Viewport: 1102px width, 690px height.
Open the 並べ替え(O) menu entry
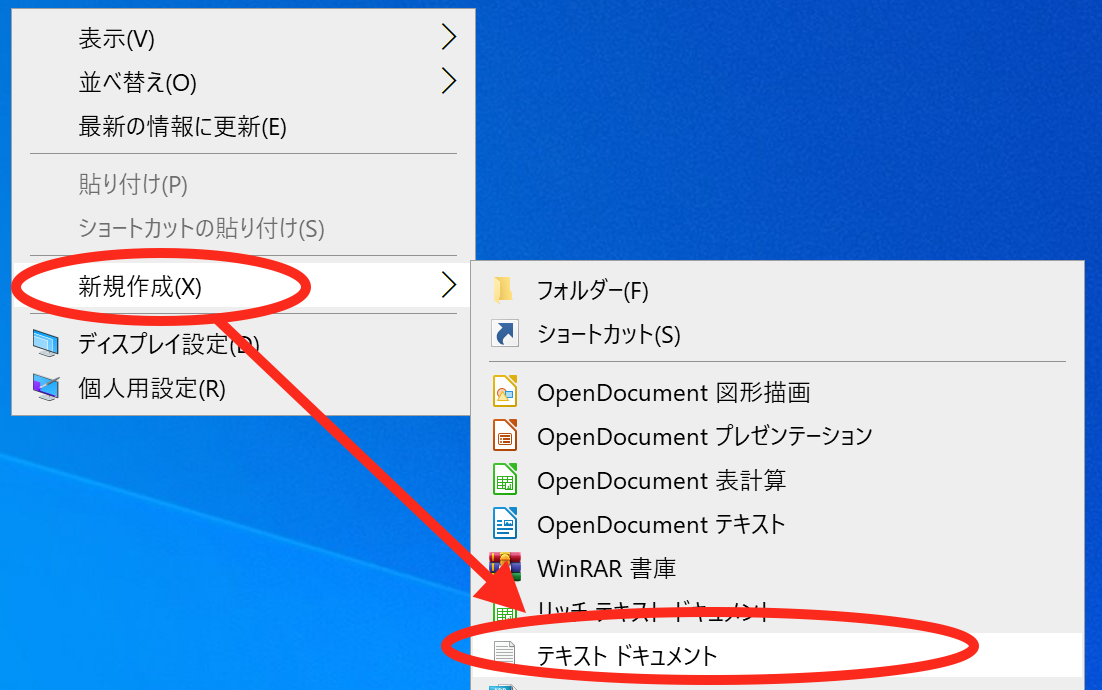[243, 82]
